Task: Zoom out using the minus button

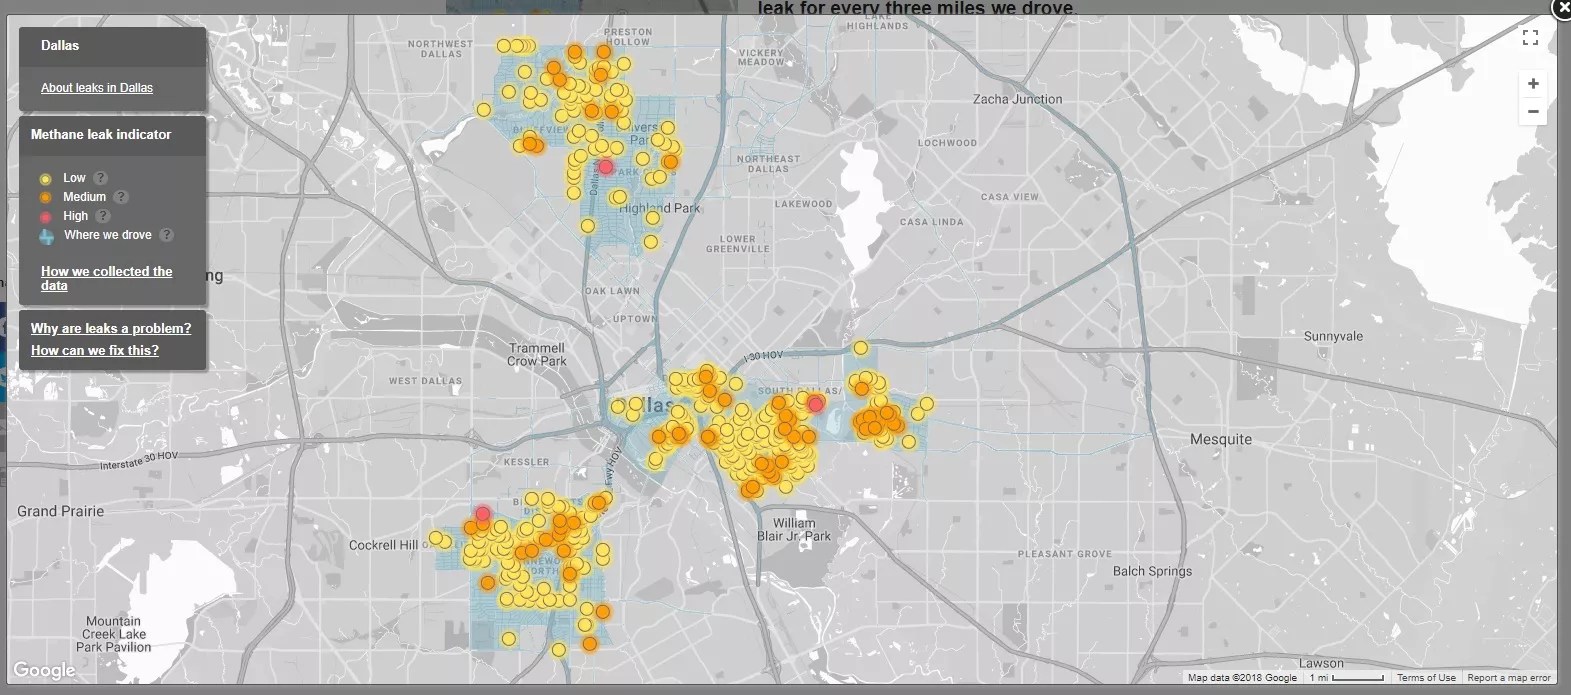Action: [x=1532, y=112]
